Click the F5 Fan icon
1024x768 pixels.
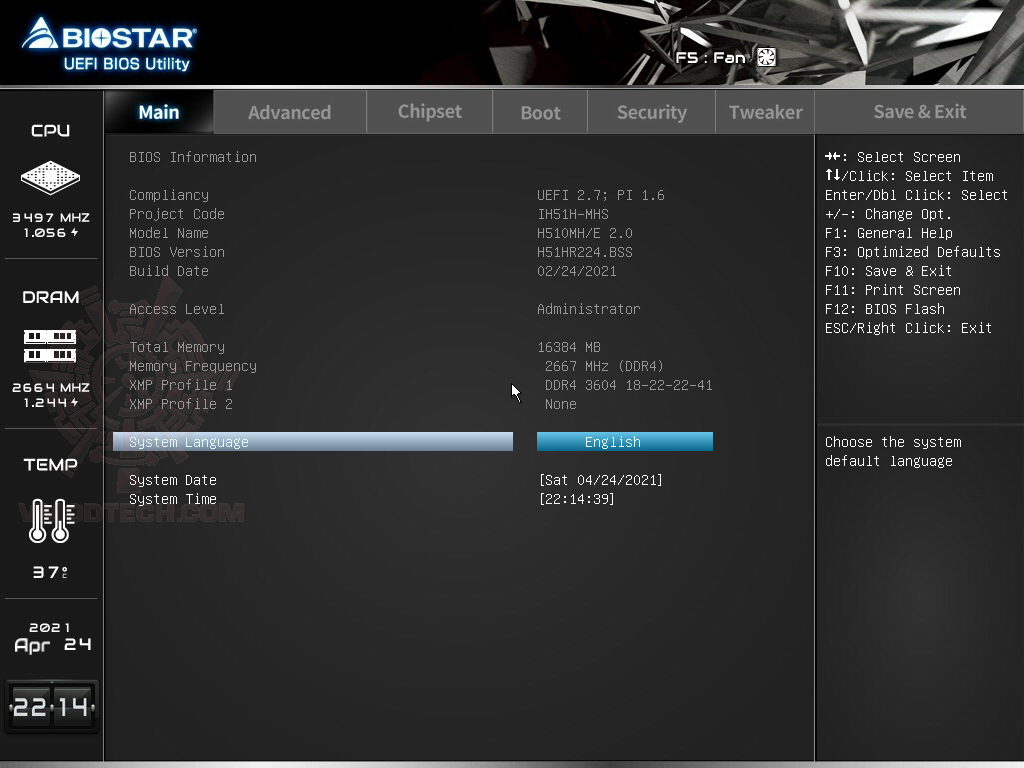[766, 57]
